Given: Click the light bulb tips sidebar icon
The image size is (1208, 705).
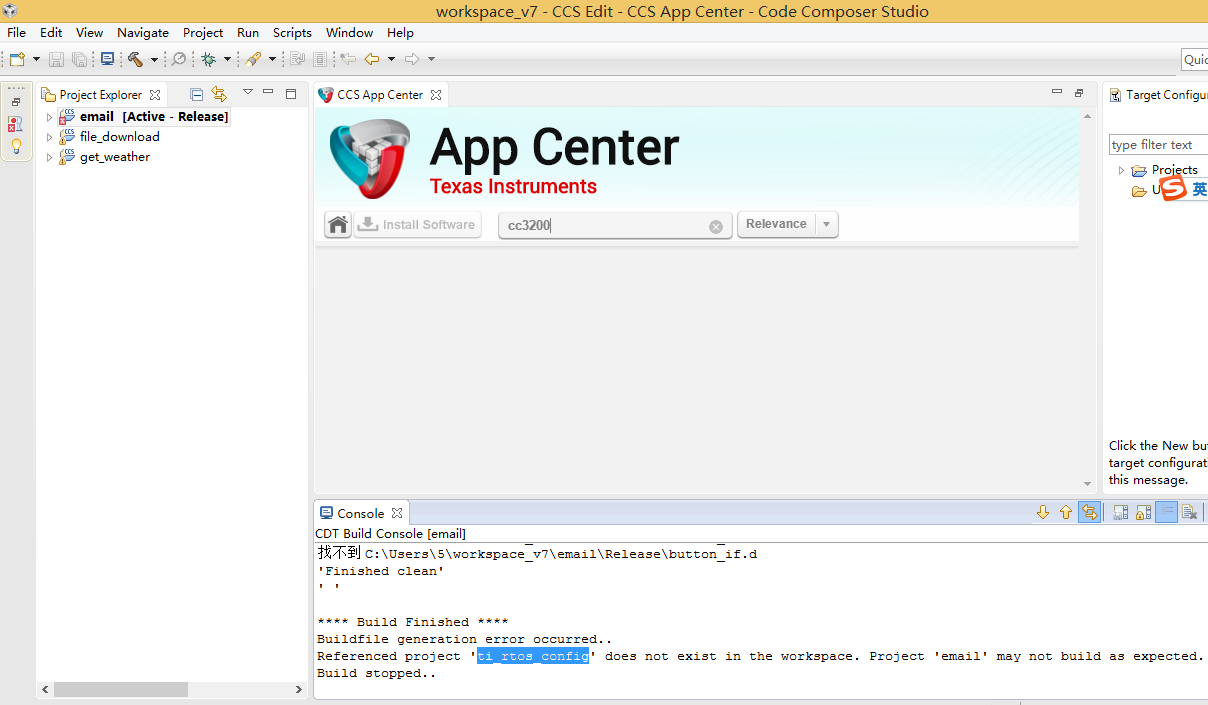Looking at the screenshot, I should click(x=16, y=146).
